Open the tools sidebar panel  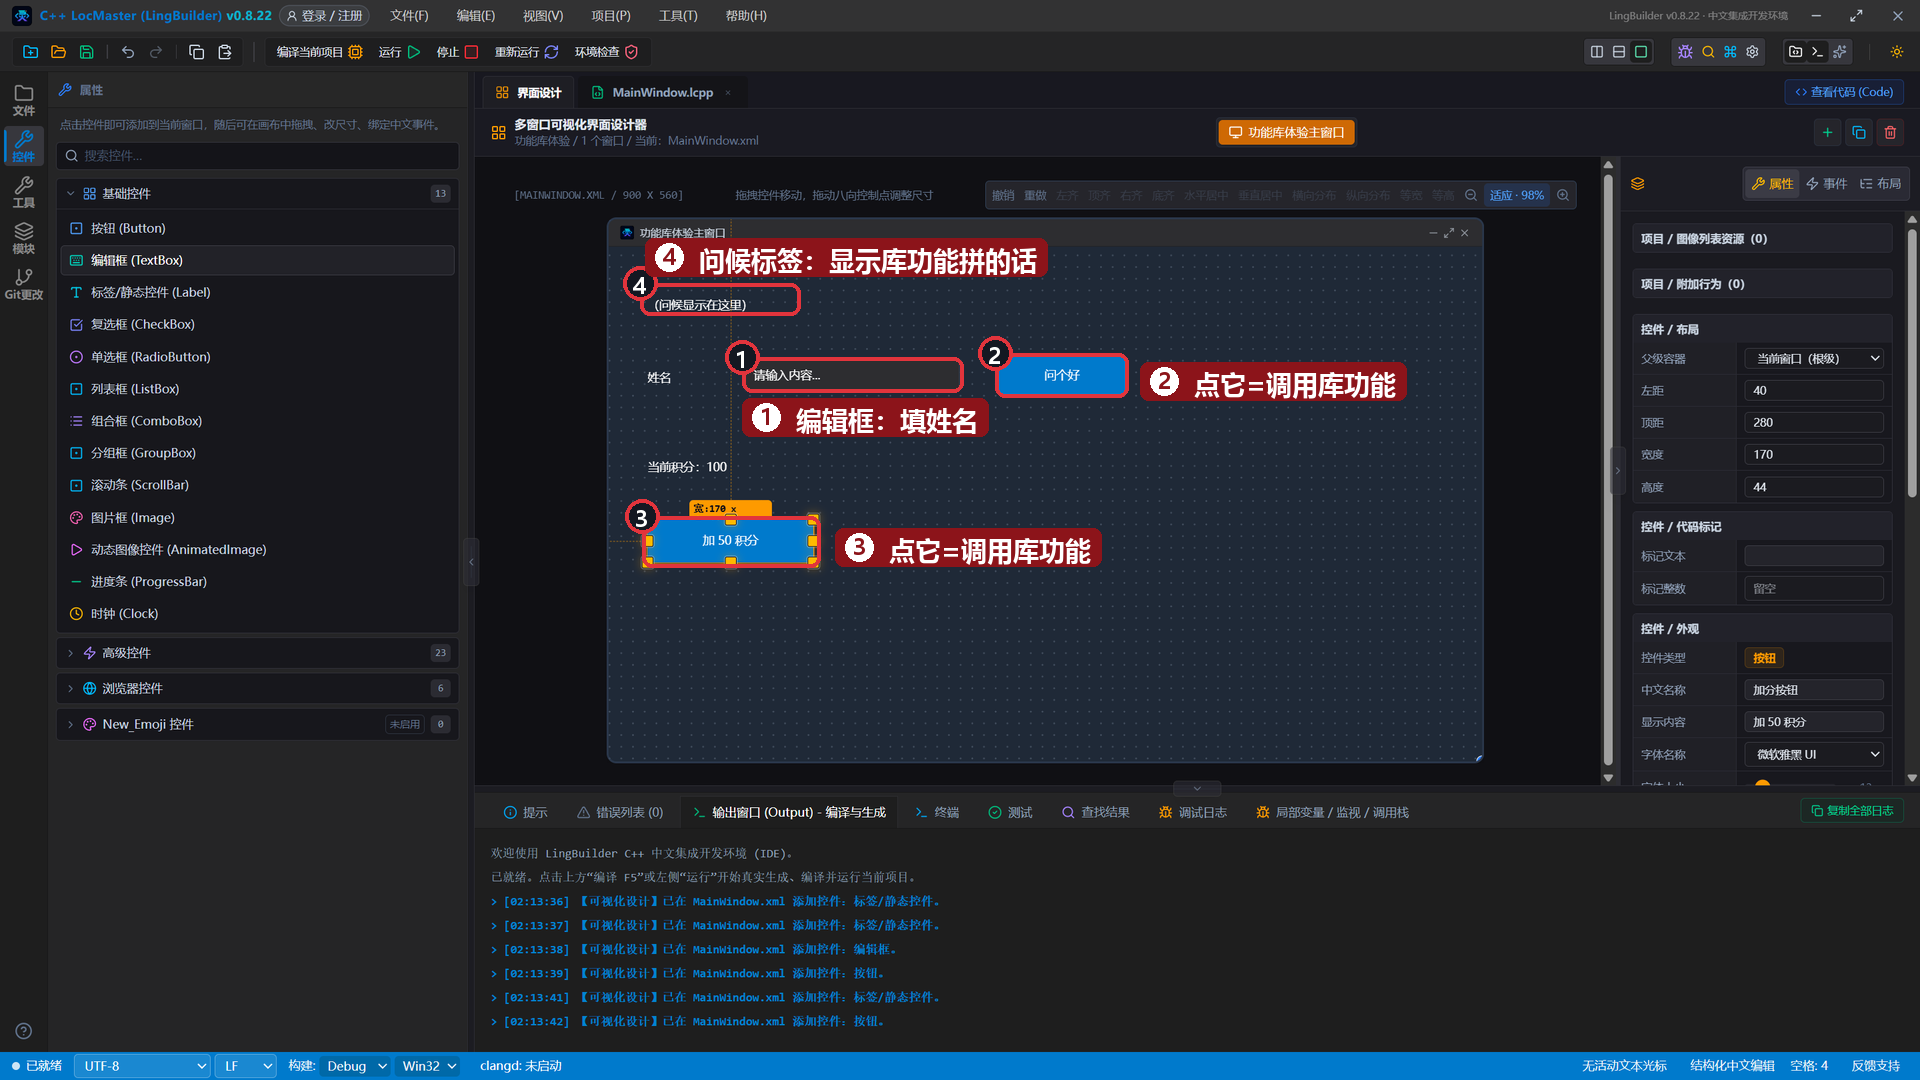[x=24, y=192]
